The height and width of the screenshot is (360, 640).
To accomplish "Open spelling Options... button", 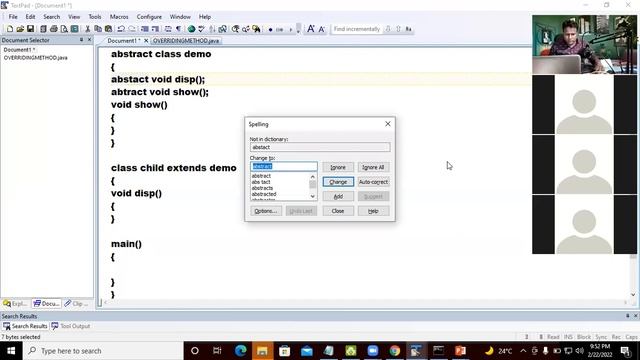I will point(266,211).
